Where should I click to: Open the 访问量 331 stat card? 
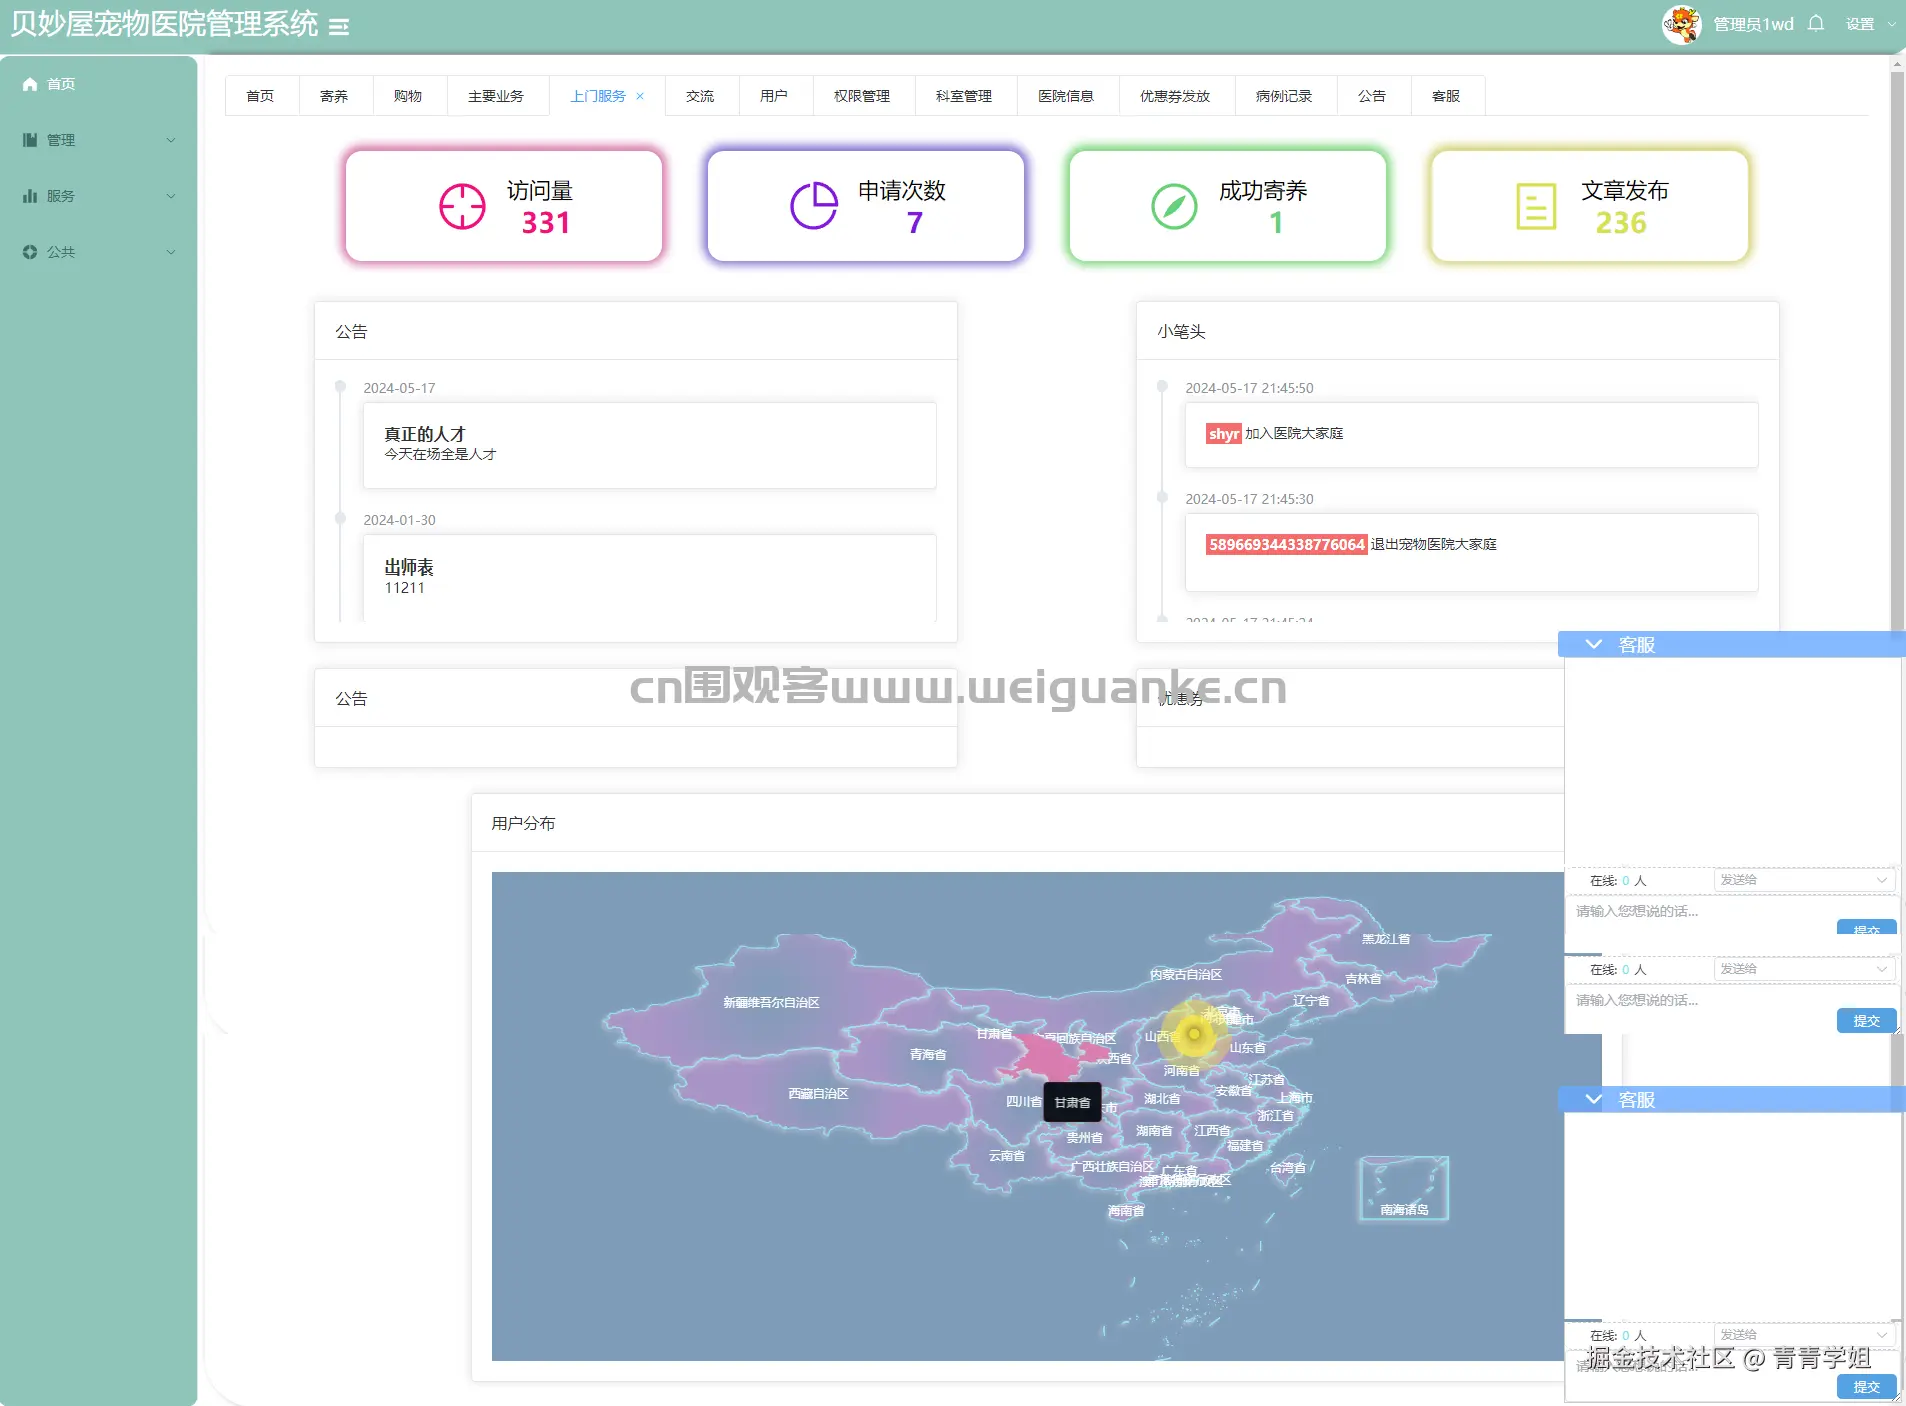coord(504,206)
